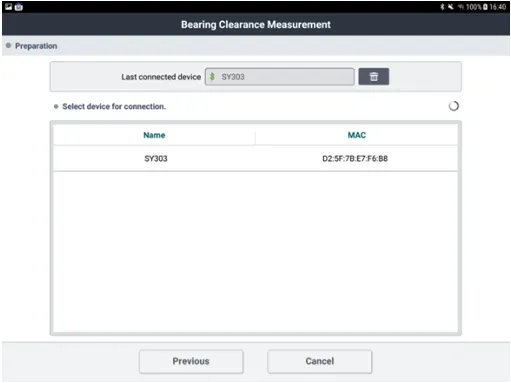
Task: Select the SY303 device name cell
Action: point(156,158)
